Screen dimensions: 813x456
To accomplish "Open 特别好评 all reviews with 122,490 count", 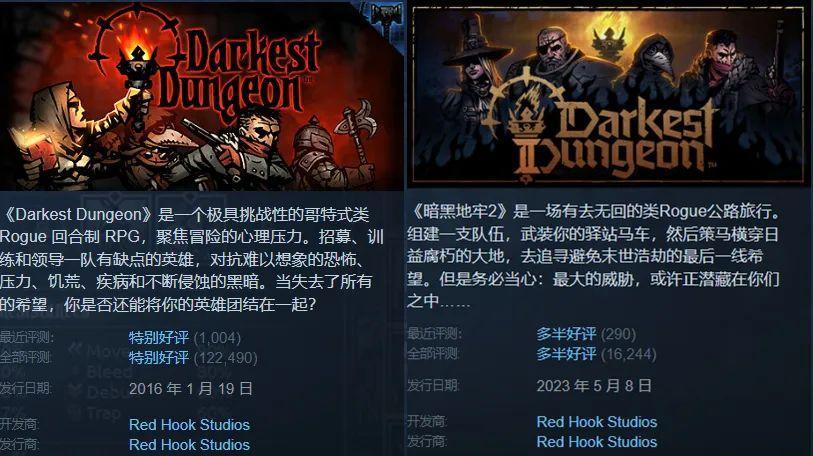I will click(x=159, y=357).
